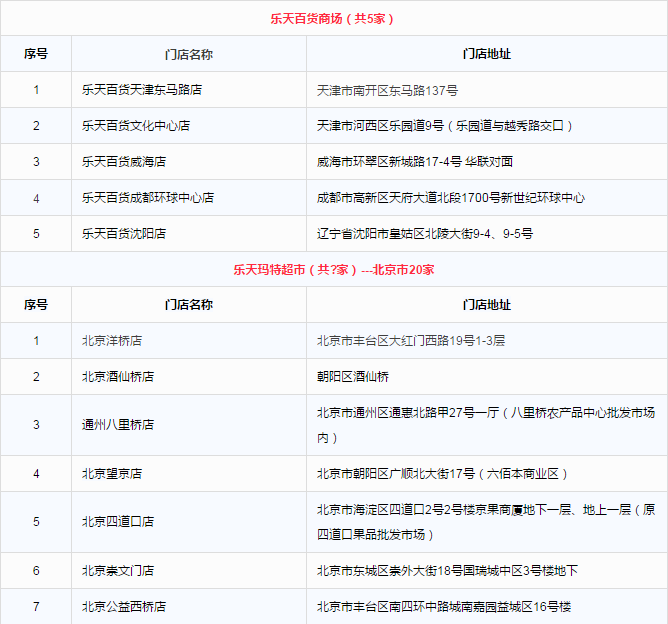The image size is (668, 624).
Task: Click the 北京洋桥店 store name
Action: [112, 341]
